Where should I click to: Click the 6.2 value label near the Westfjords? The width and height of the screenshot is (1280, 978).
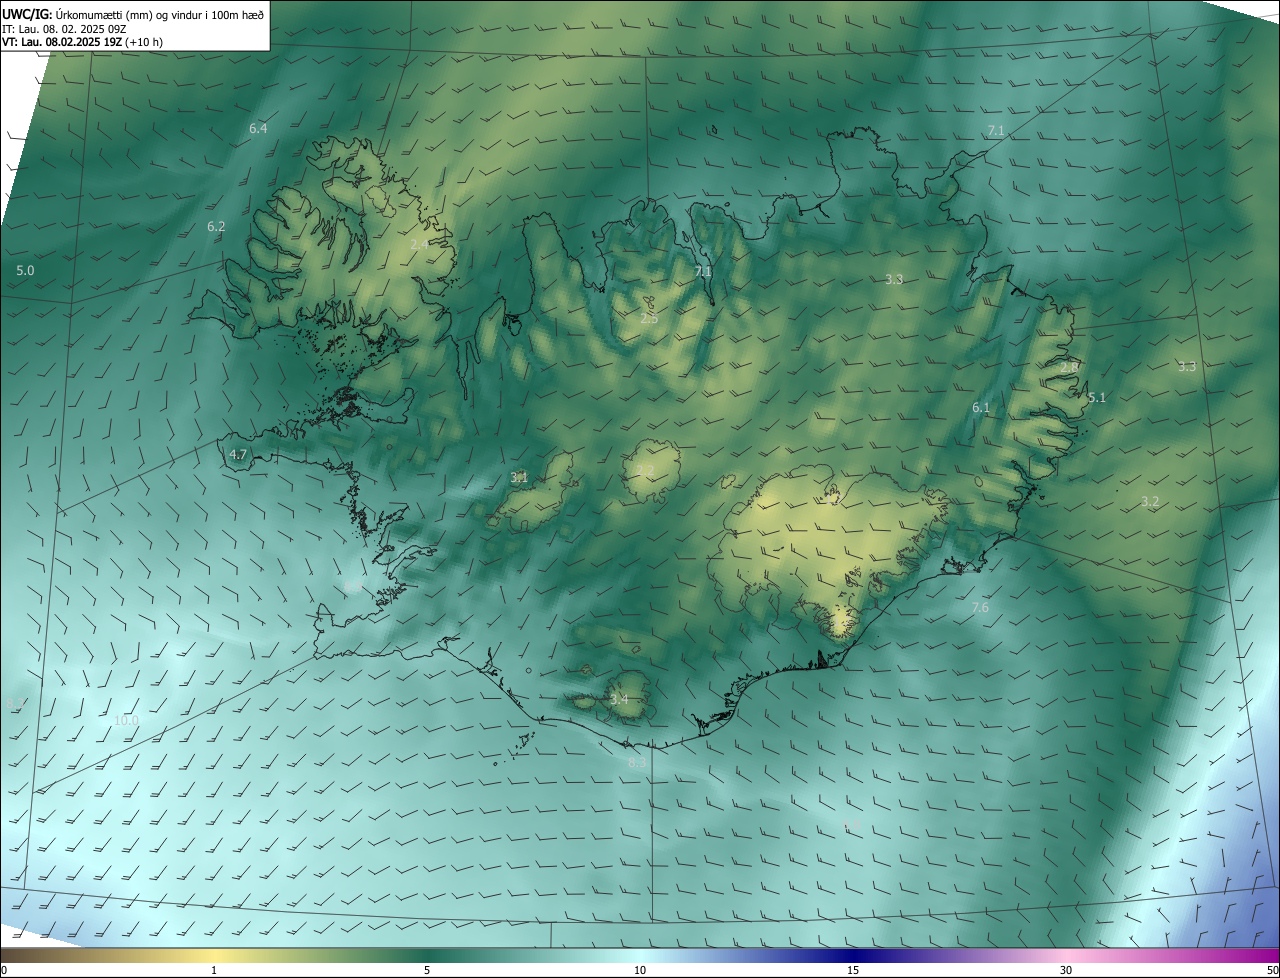point(216,227)
